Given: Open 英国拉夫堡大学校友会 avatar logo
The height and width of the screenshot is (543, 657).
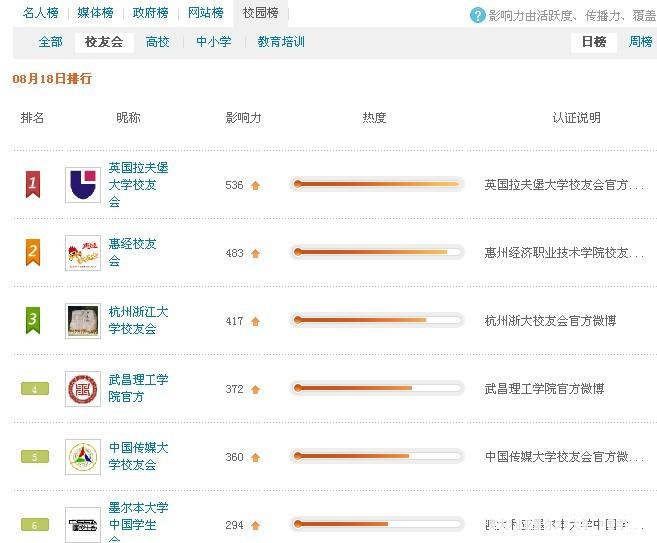Looking at the screenshot, I should click(83, 185).
